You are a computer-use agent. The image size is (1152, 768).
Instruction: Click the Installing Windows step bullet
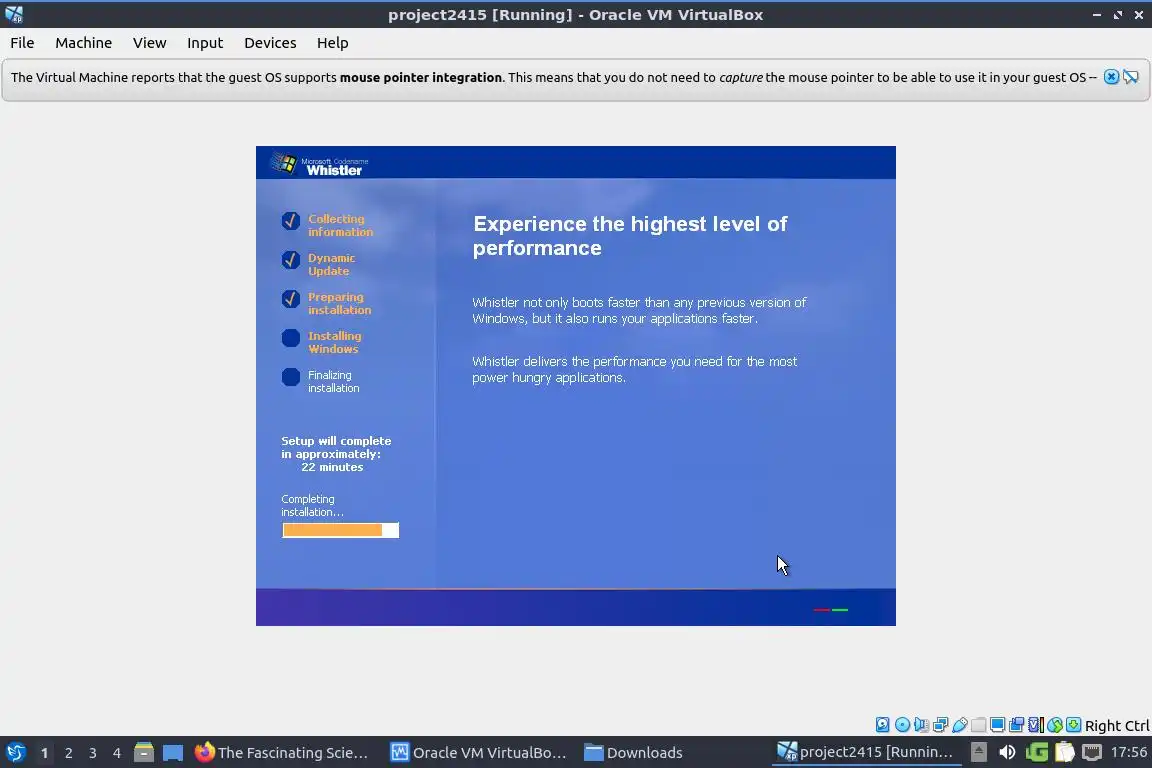(x=291, y=337)
